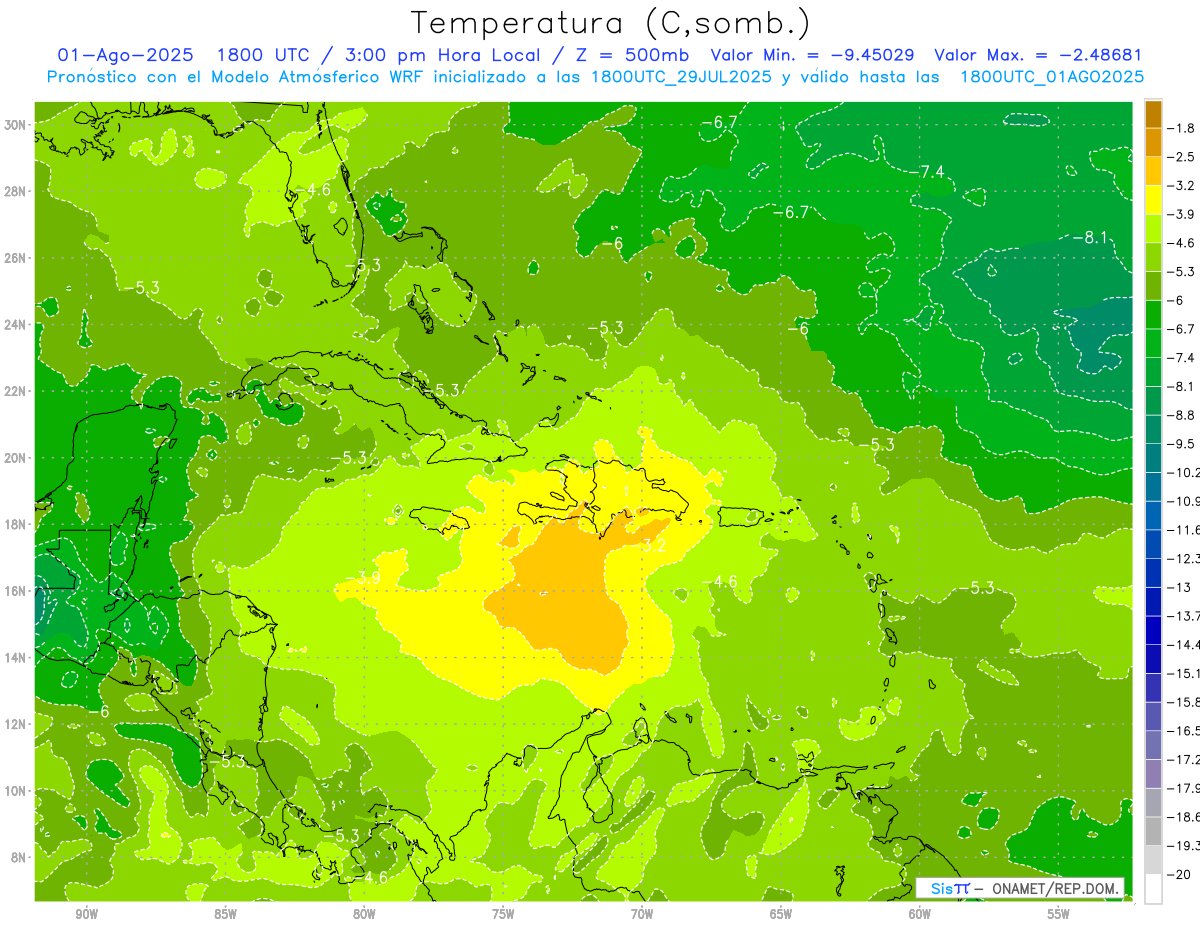Click the 55W longitude axis label
This screenshot has width=1200, height=927.
point(1059,914)
